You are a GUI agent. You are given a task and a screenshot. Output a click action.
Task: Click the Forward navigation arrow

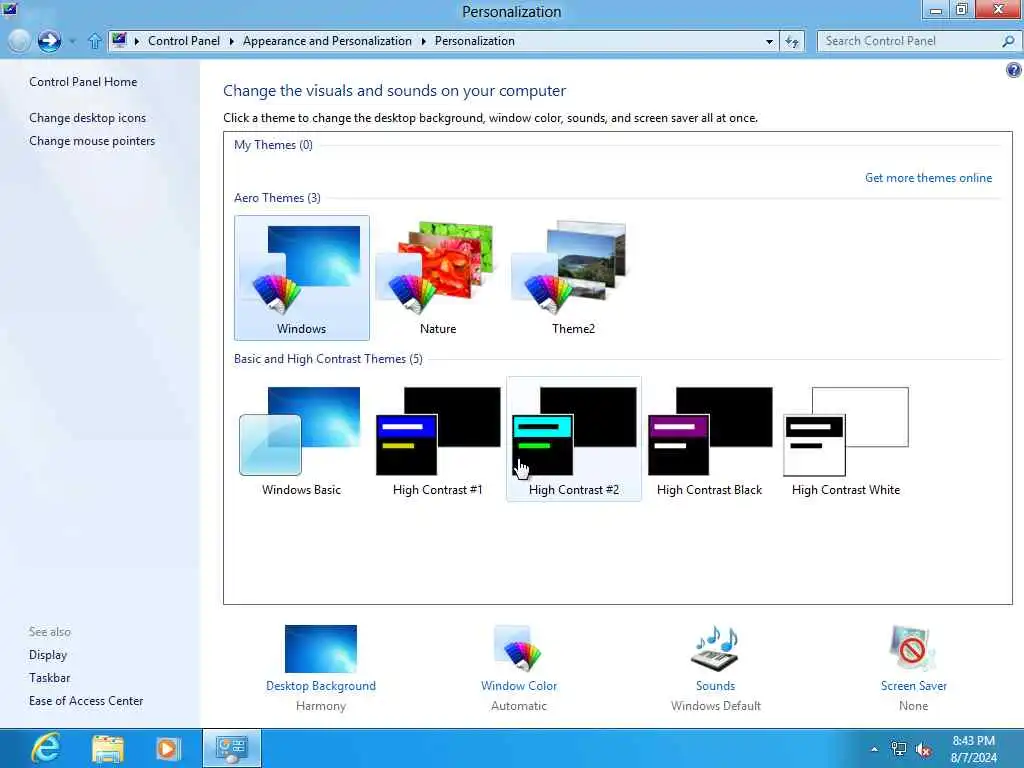tap(49, 41)
